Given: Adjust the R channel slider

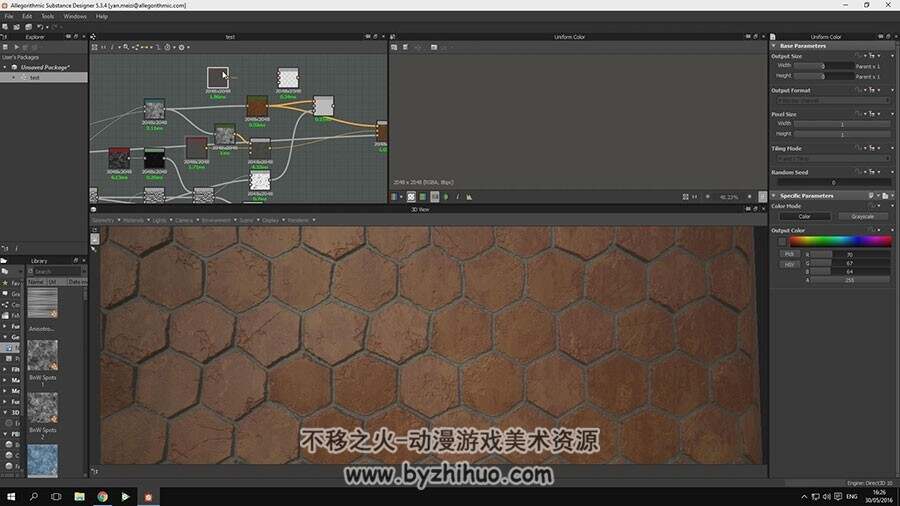Looking at the screenshot, I should [849, 254].
